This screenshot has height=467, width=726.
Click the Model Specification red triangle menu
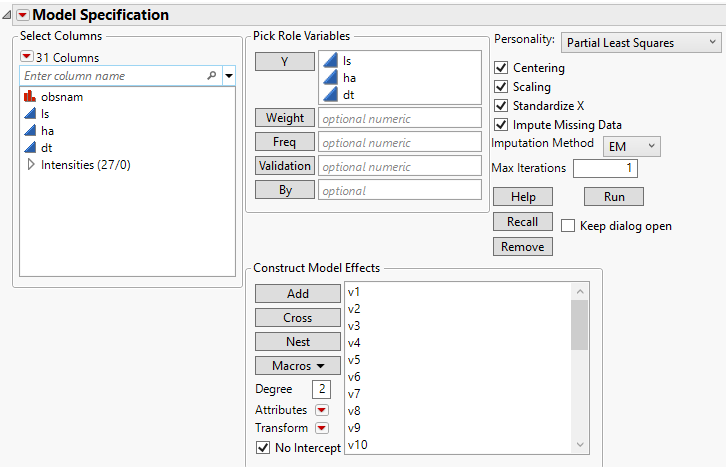coord(23,15)
